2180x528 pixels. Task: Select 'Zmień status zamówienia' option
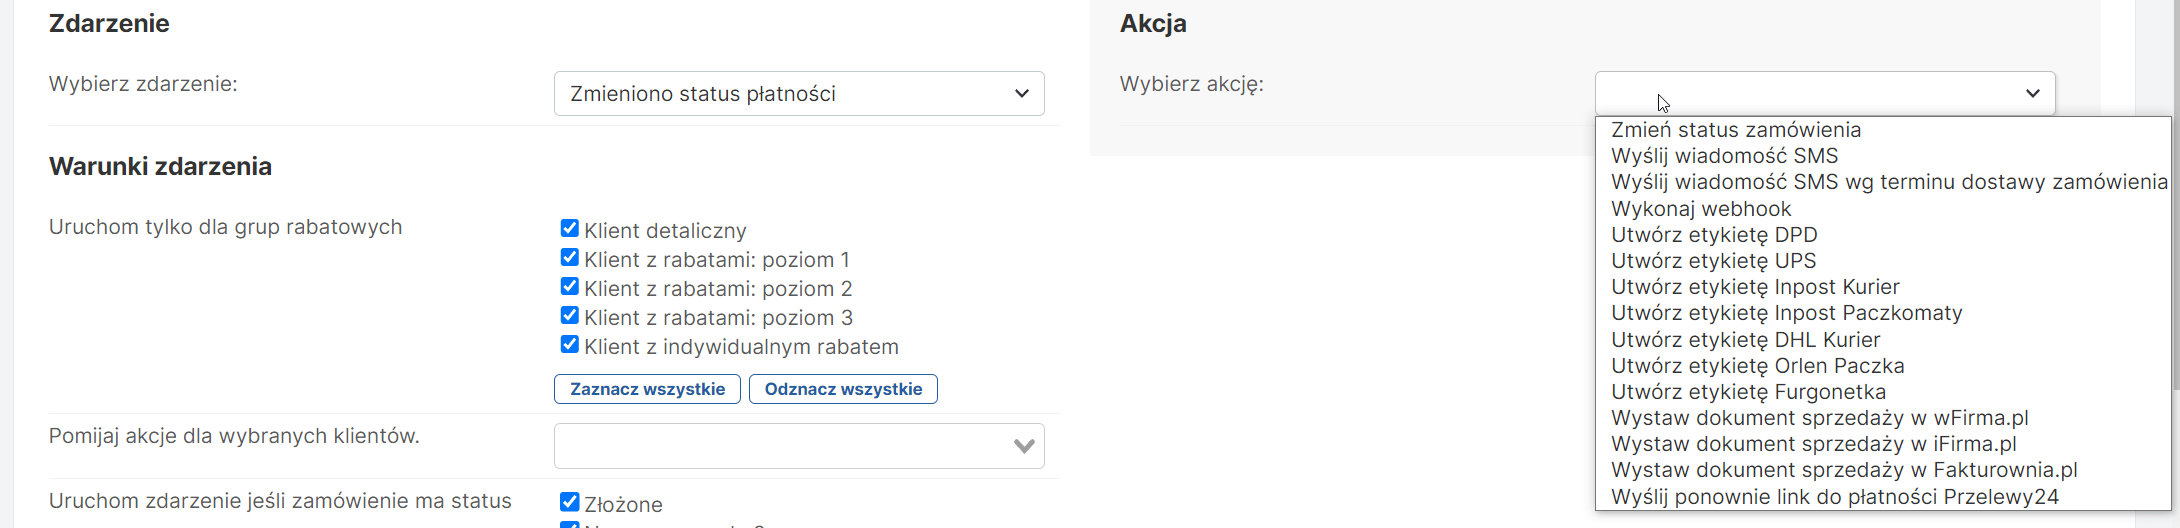pyautogui.click(x=1735, y=130)
